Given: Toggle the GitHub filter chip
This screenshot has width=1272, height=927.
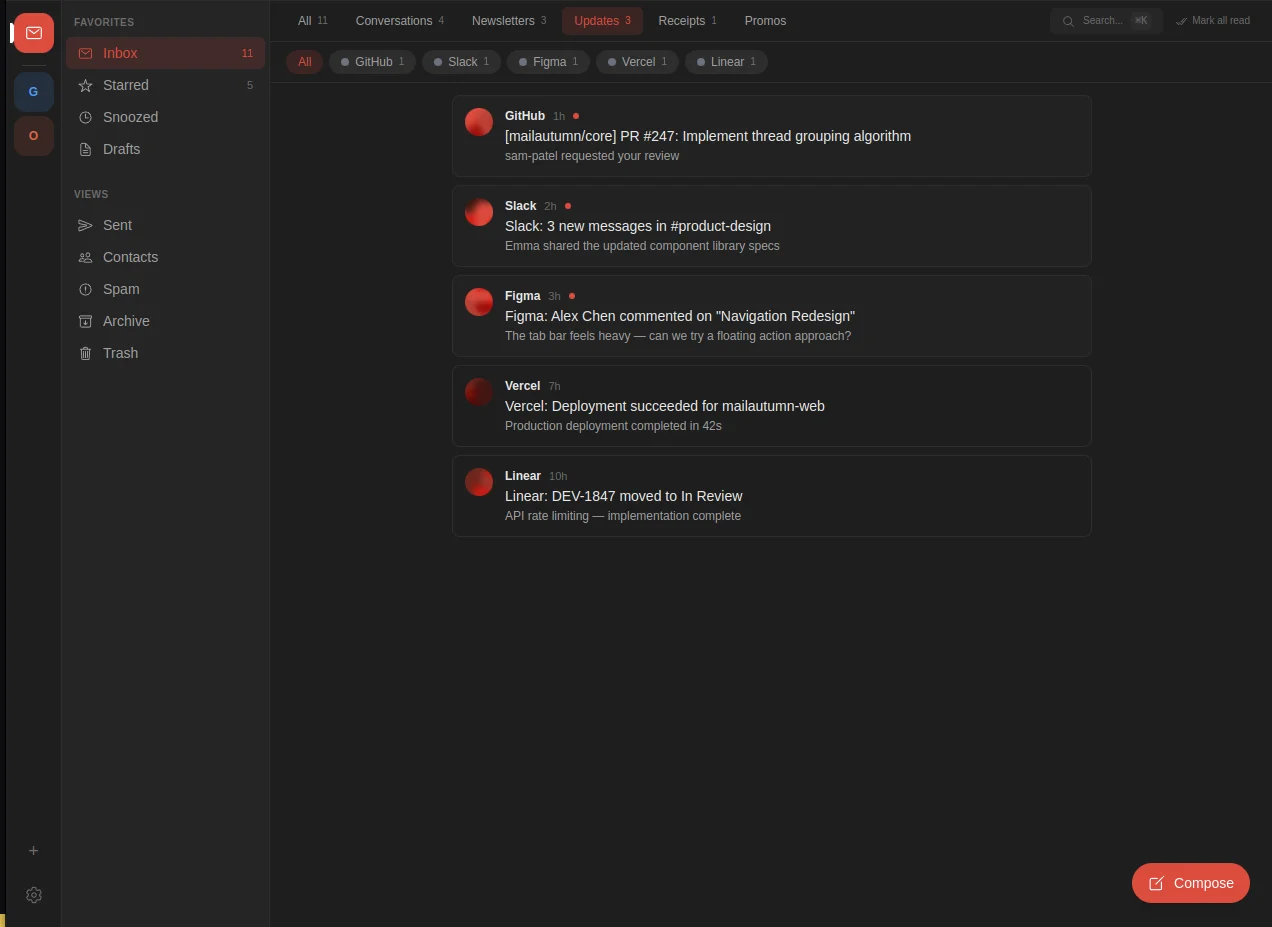Looking at the screenshot, I should tap(371, 61).
